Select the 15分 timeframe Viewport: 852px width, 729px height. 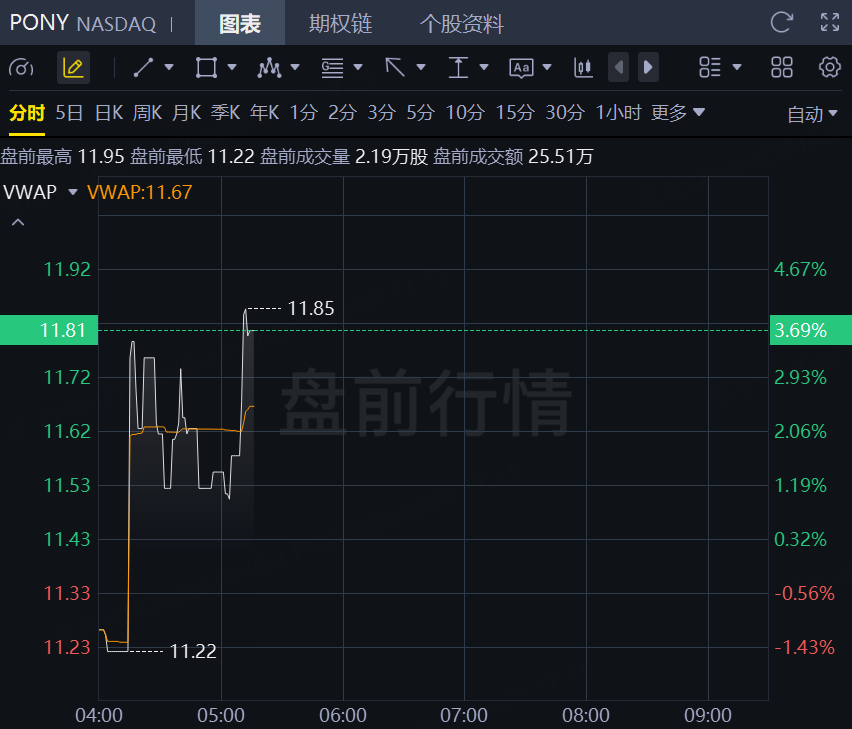[x=515, y=113]
